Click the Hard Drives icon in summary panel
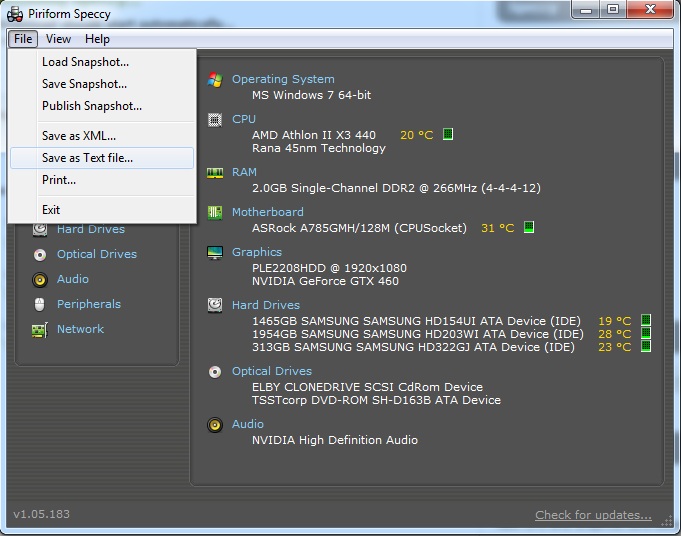The height and width of the screenshot is (536, 681). [x=215, y=305]
